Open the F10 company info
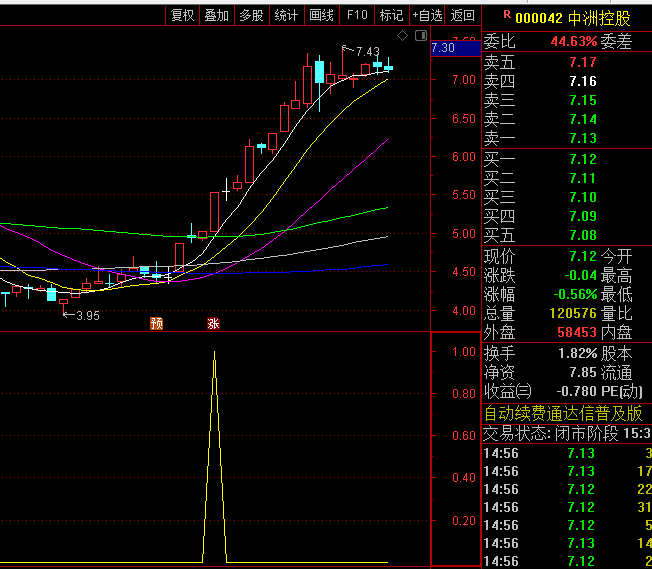Image resolution: width=652 pixels, height=569 pixels. coord(357,15)
